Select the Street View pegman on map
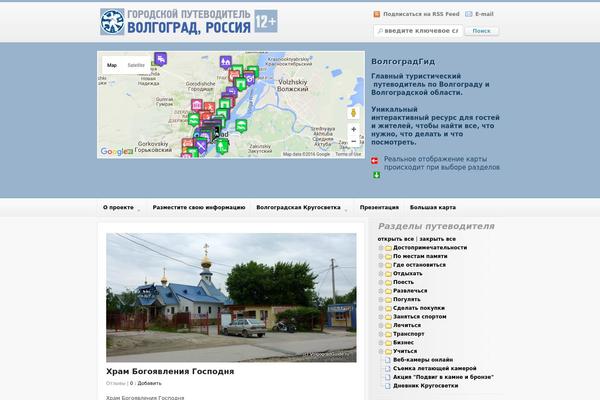 (x=354, y=113)
